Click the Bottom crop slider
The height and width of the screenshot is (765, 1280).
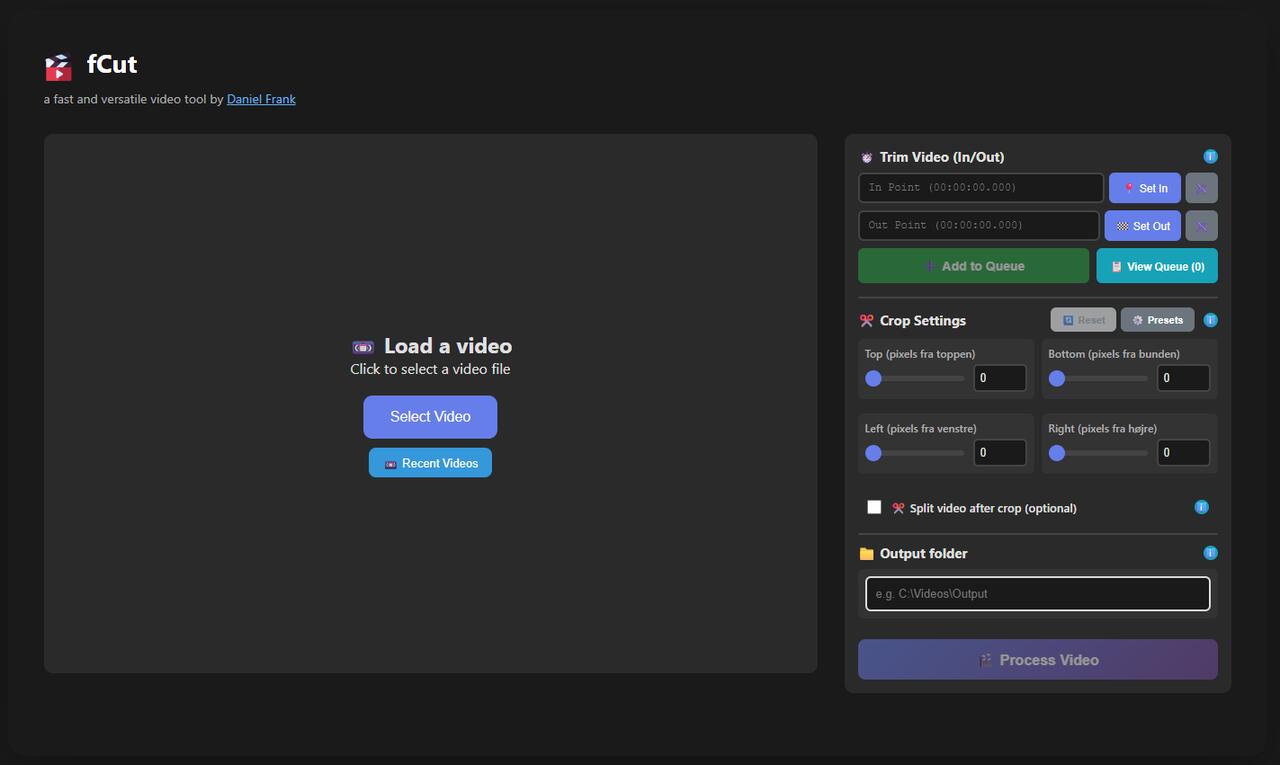click(1098, 378)
